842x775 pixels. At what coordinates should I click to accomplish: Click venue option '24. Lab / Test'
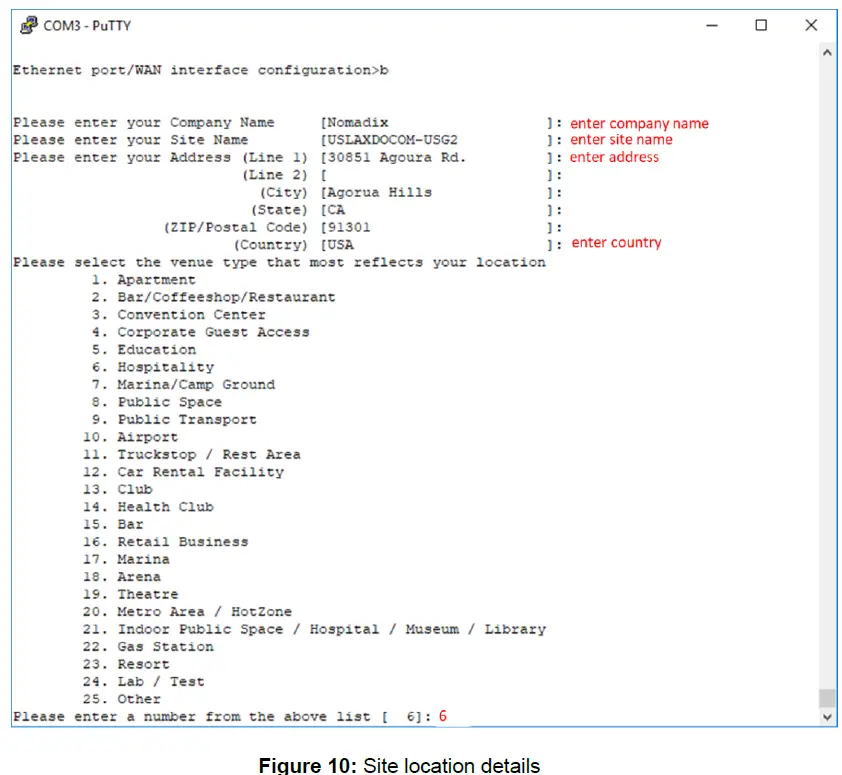pos(143,682)
